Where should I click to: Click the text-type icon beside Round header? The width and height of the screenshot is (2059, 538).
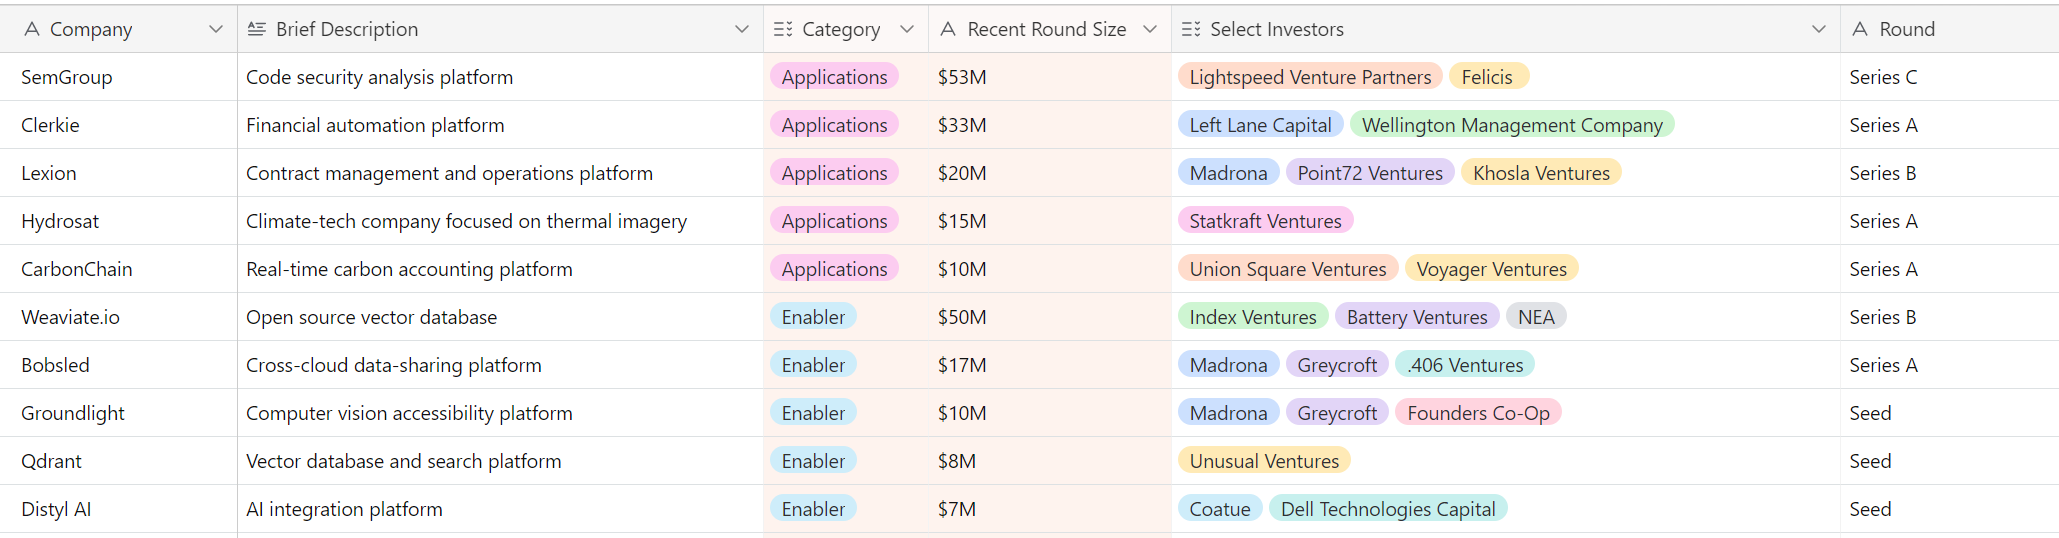click(1860, 29)
